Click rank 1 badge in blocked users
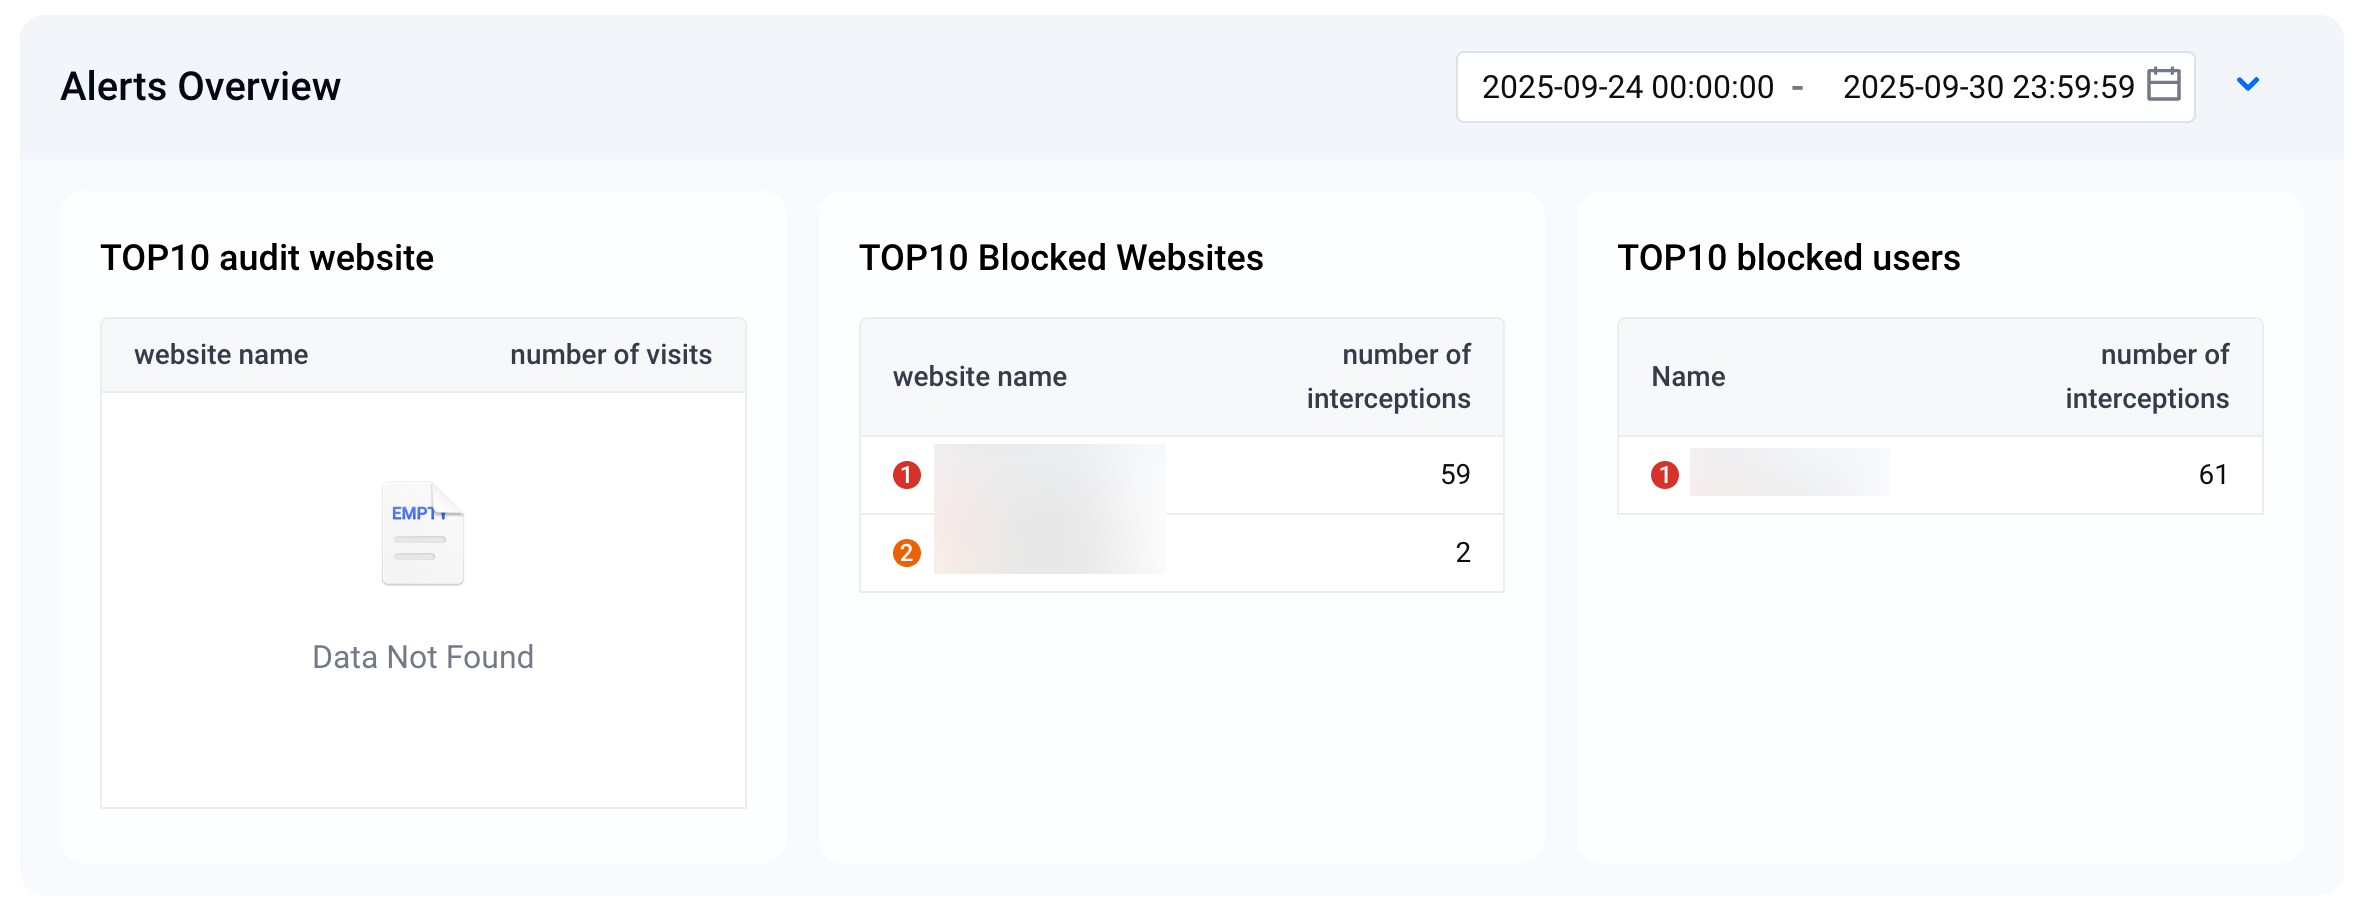The width and height of the screenshot is (2360, 924). pos(1665,475)
